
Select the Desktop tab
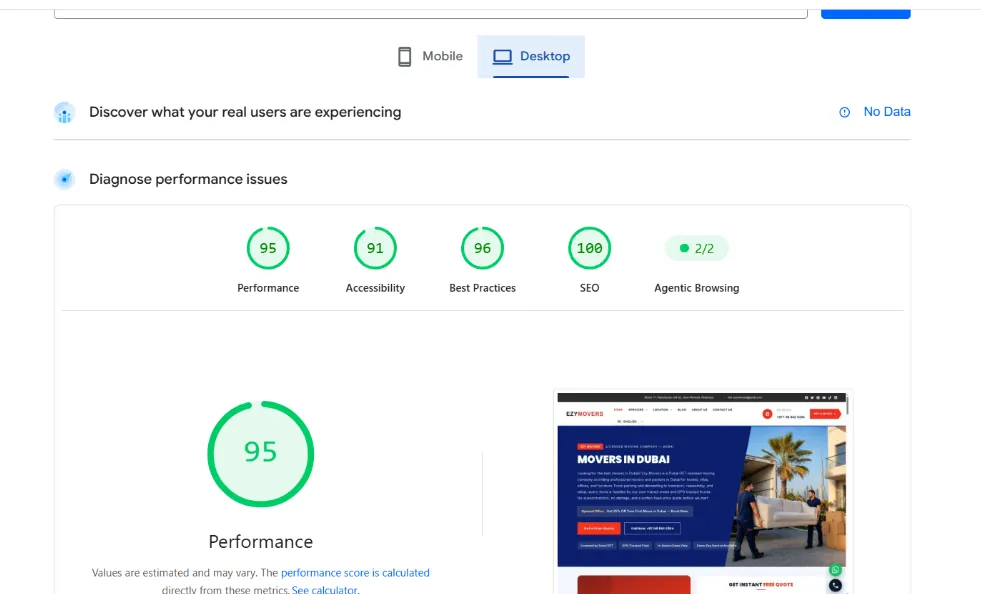531,56
